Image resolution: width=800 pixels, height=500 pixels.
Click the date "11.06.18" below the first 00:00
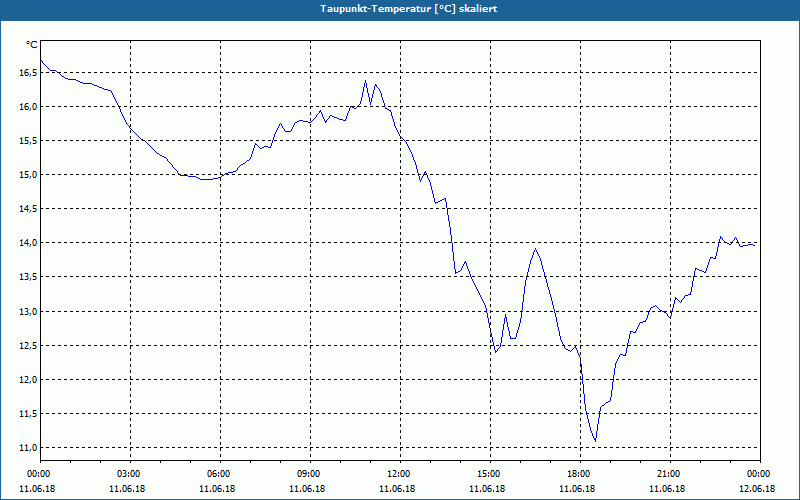pos(37,489)
